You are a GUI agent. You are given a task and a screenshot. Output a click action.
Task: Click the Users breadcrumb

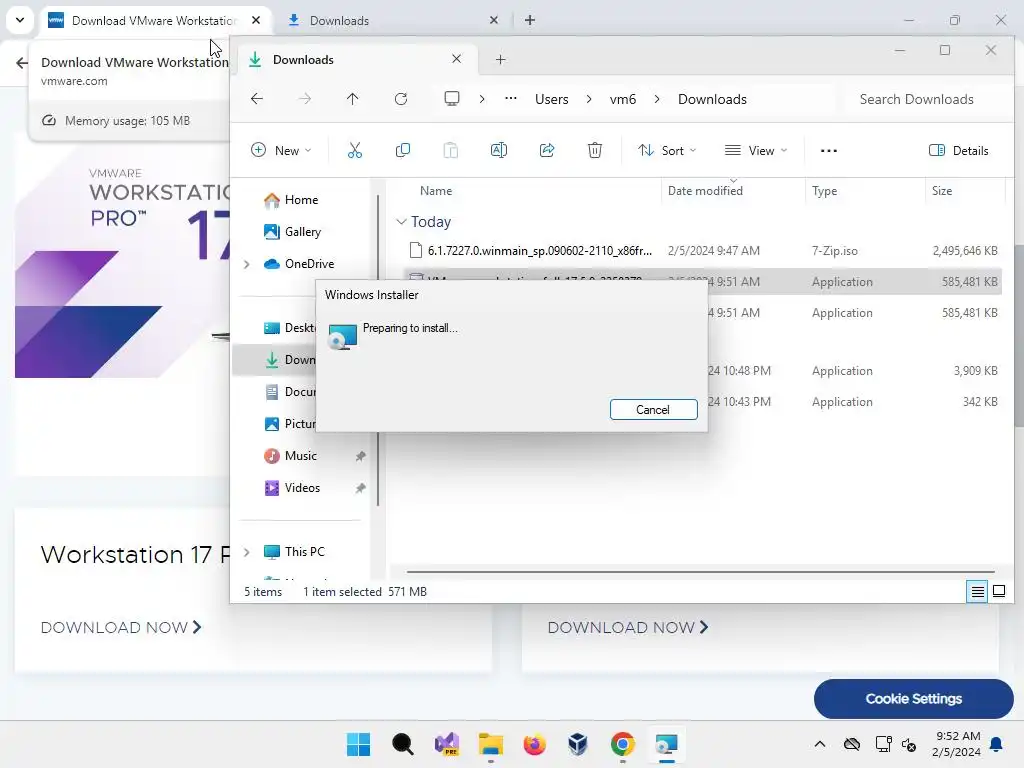tap(552, 99)
